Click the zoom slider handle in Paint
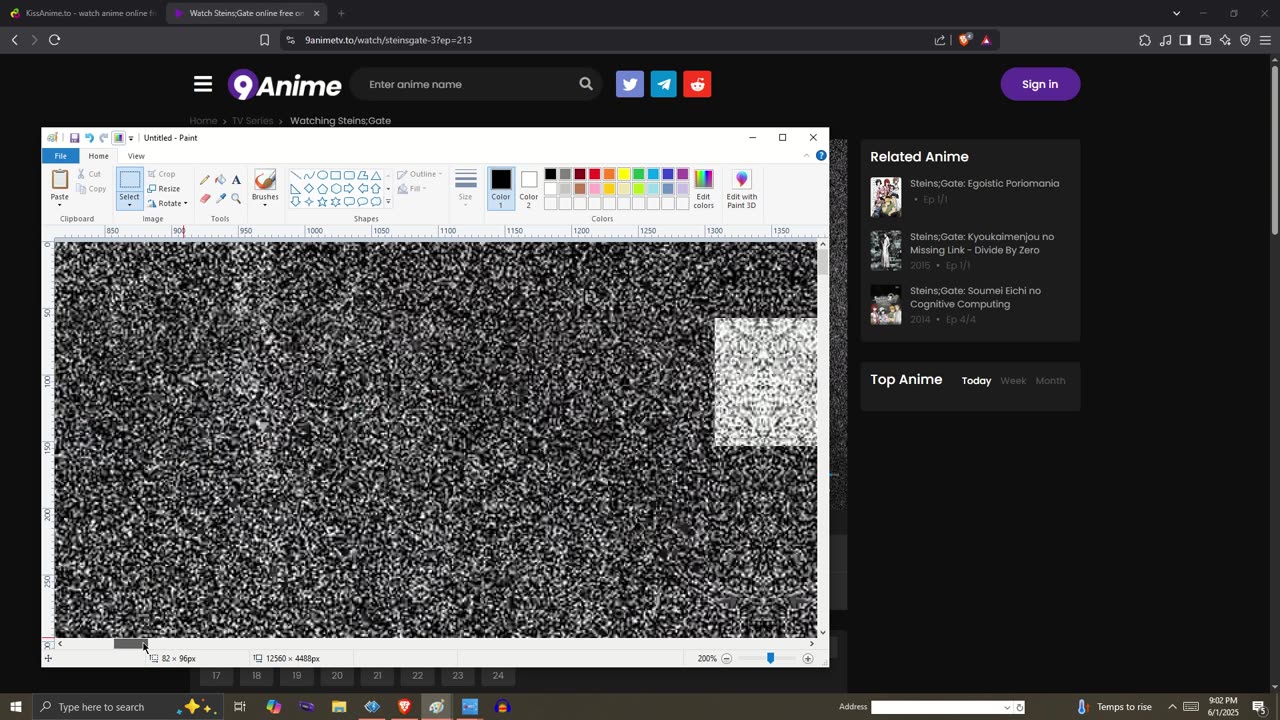 [x=770, y=658]
